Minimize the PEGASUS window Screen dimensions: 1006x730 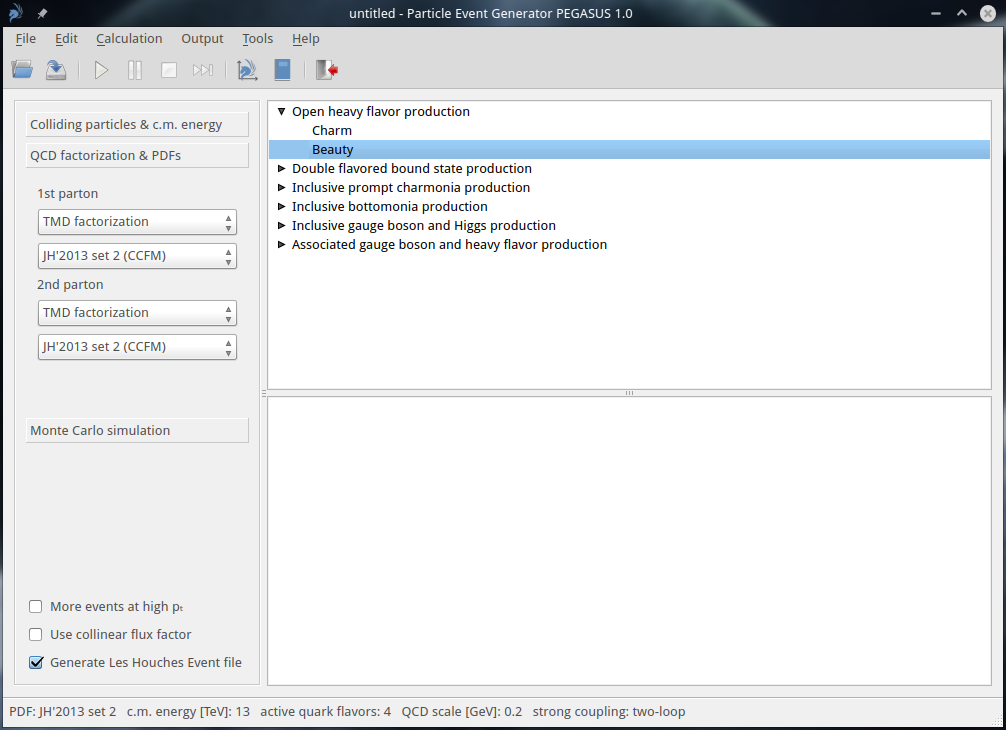[936, 13]
